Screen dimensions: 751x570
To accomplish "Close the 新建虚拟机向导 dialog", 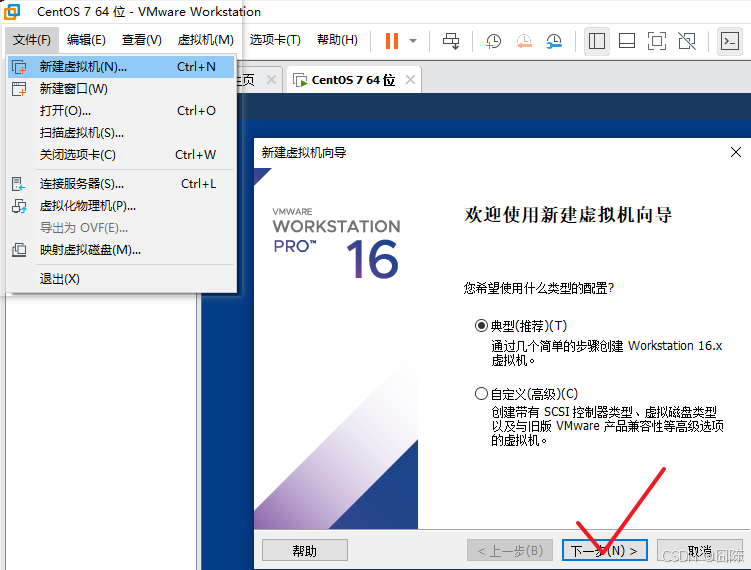I will (736, 152).
